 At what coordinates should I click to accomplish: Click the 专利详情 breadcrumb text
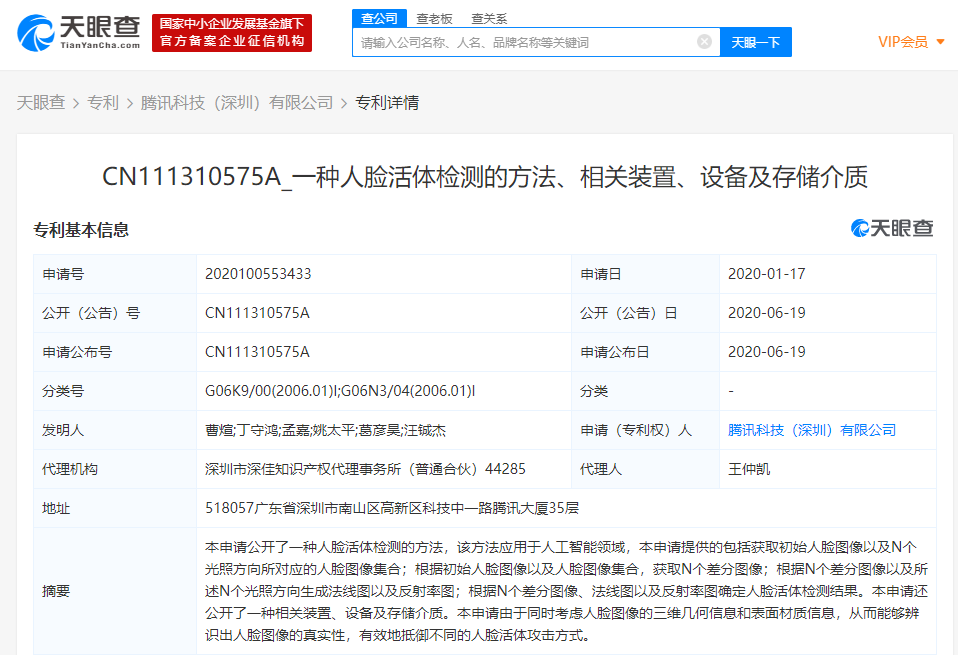(x=387, y=102)
